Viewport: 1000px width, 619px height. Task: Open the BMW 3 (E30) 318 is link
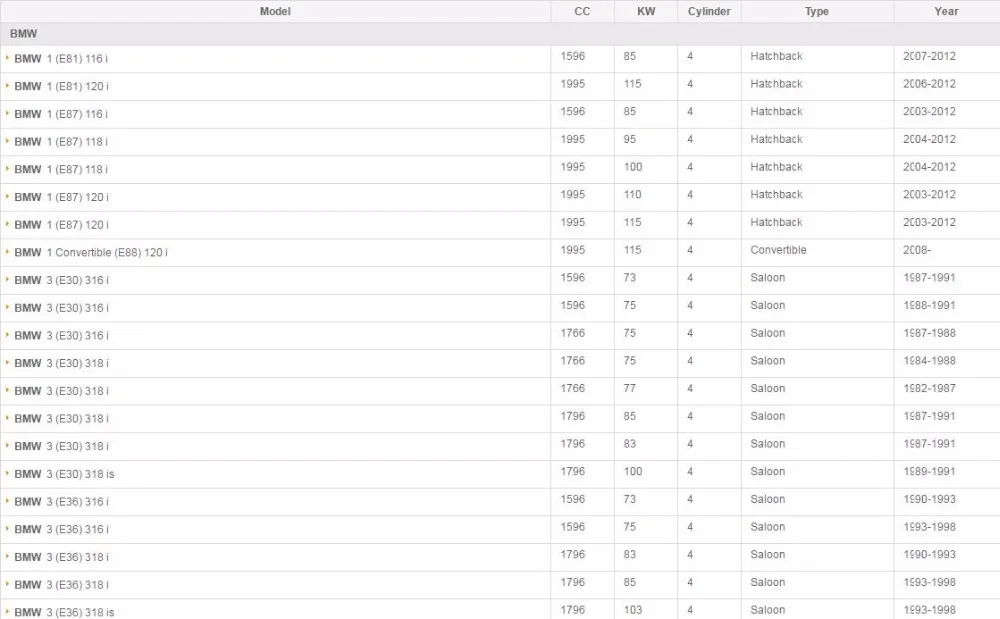[x=64, y=474]
